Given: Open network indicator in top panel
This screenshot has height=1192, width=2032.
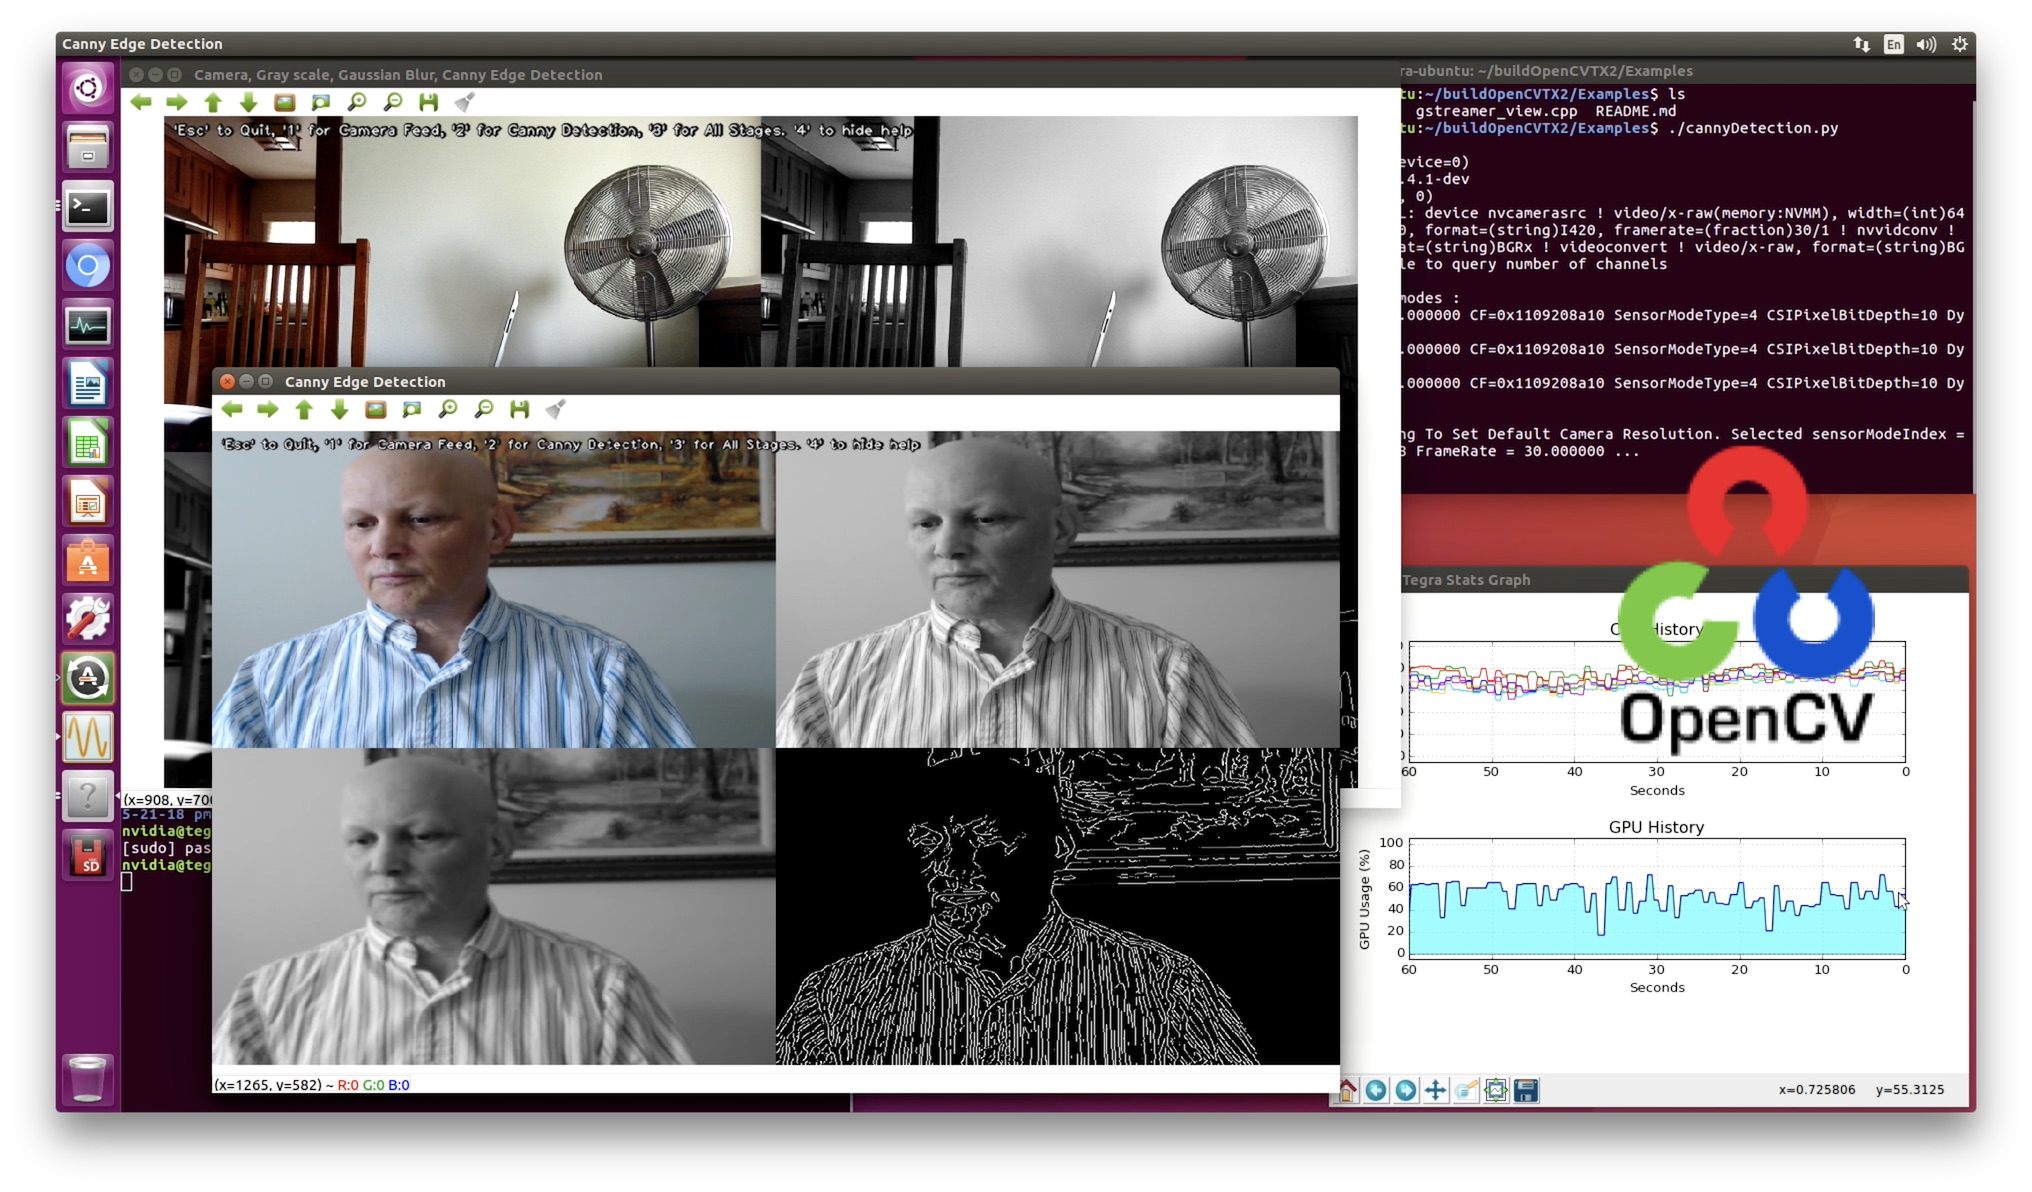Looking at the screenshot, I should click(1861, 44).
